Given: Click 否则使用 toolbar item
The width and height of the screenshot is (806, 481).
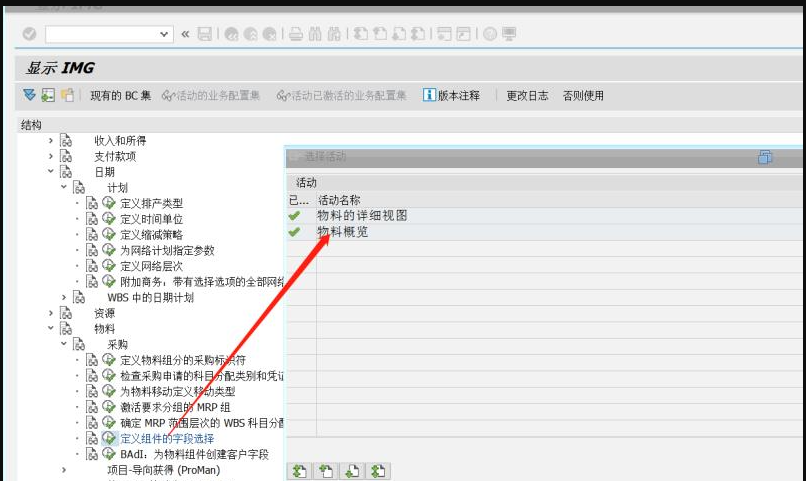Looking at the screenshot, I should [x=583, y=96].
